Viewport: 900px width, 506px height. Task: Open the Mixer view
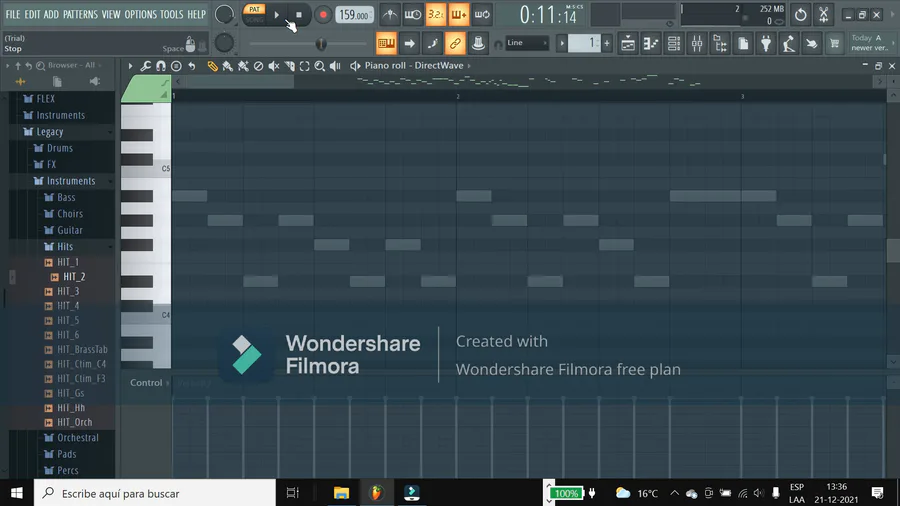697,43
